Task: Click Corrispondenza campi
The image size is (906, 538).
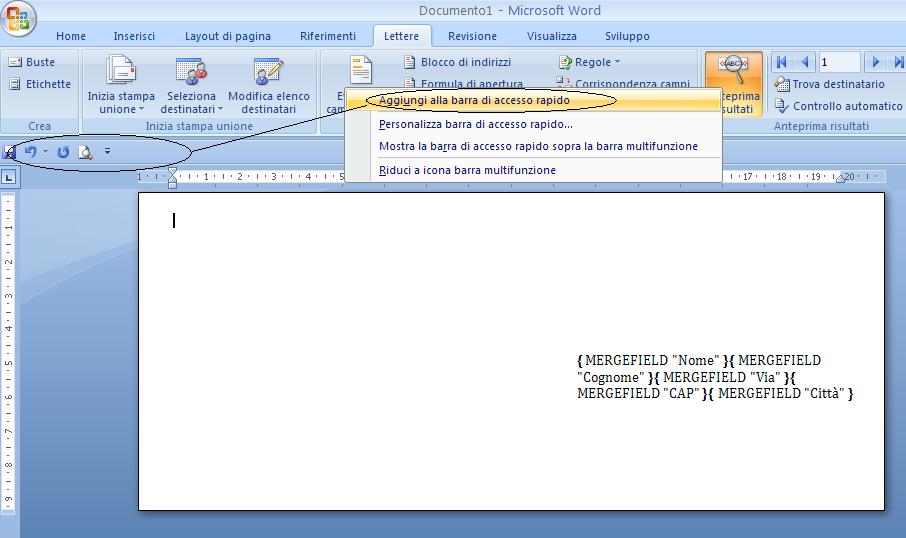Action: tap(623, 83)
